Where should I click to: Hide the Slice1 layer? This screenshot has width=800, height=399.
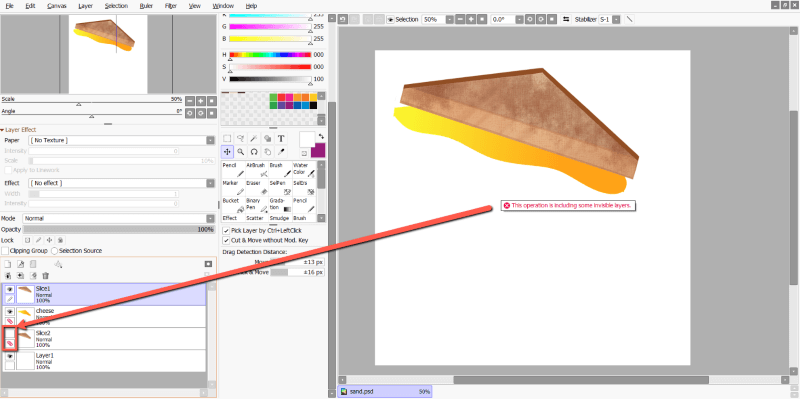click(10, 289)
